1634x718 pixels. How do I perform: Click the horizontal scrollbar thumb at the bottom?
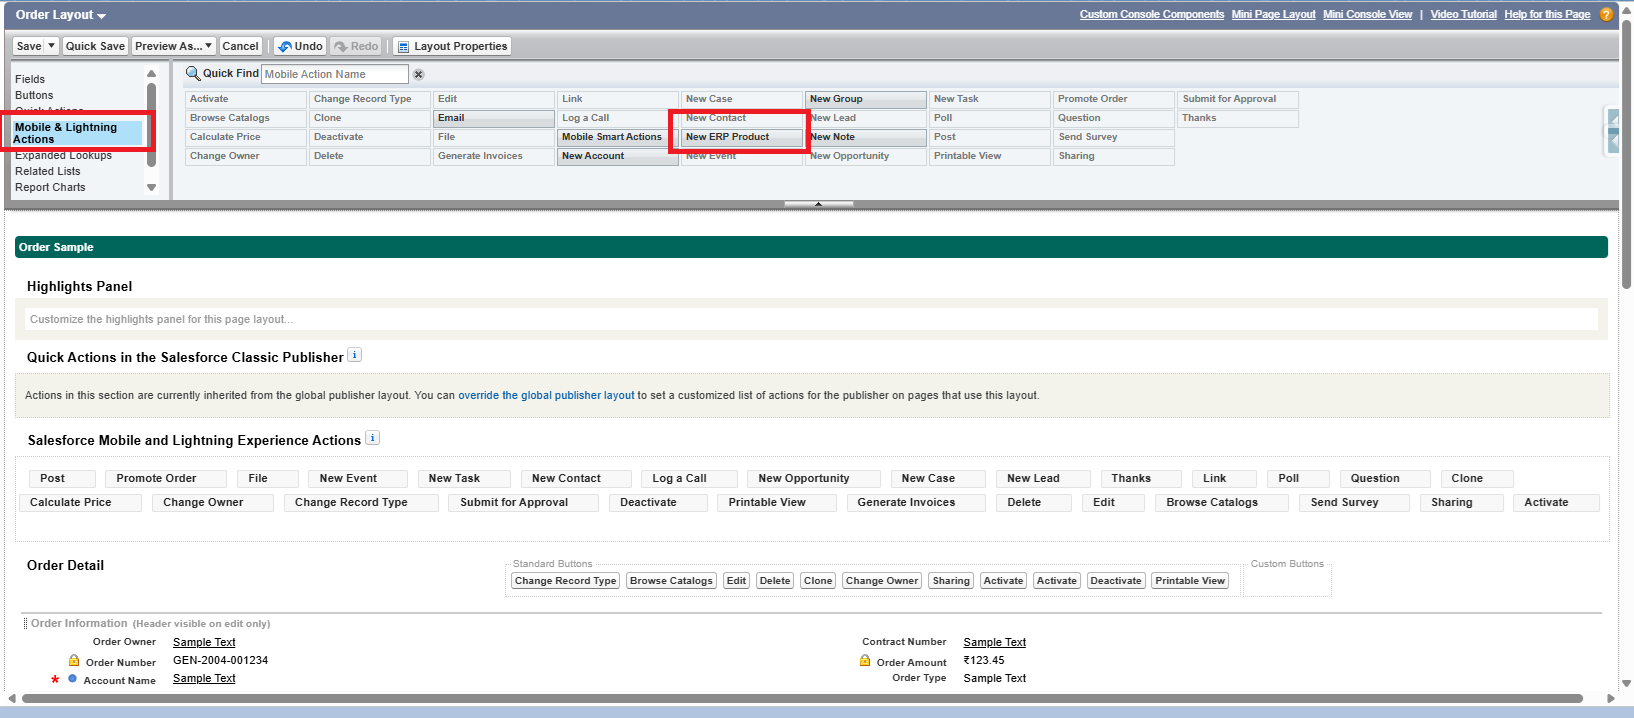point(801,698)
